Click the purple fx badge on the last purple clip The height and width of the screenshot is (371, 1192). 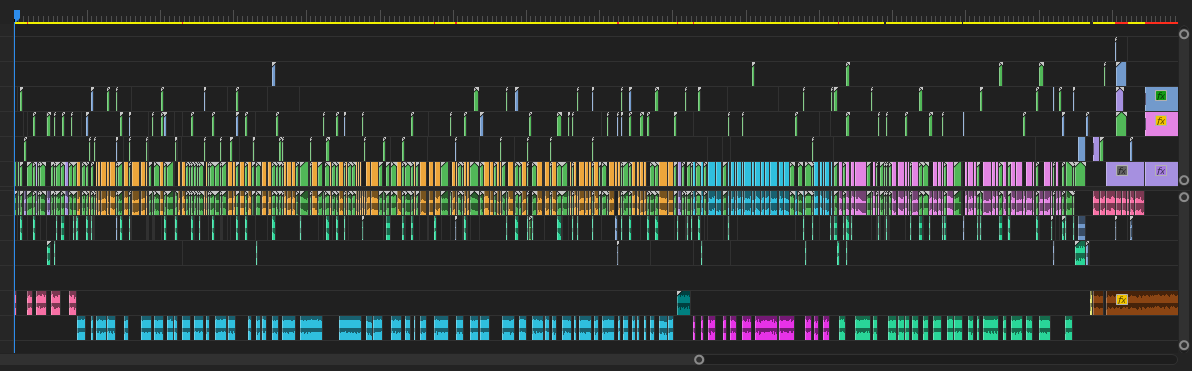pos(1161,171)
